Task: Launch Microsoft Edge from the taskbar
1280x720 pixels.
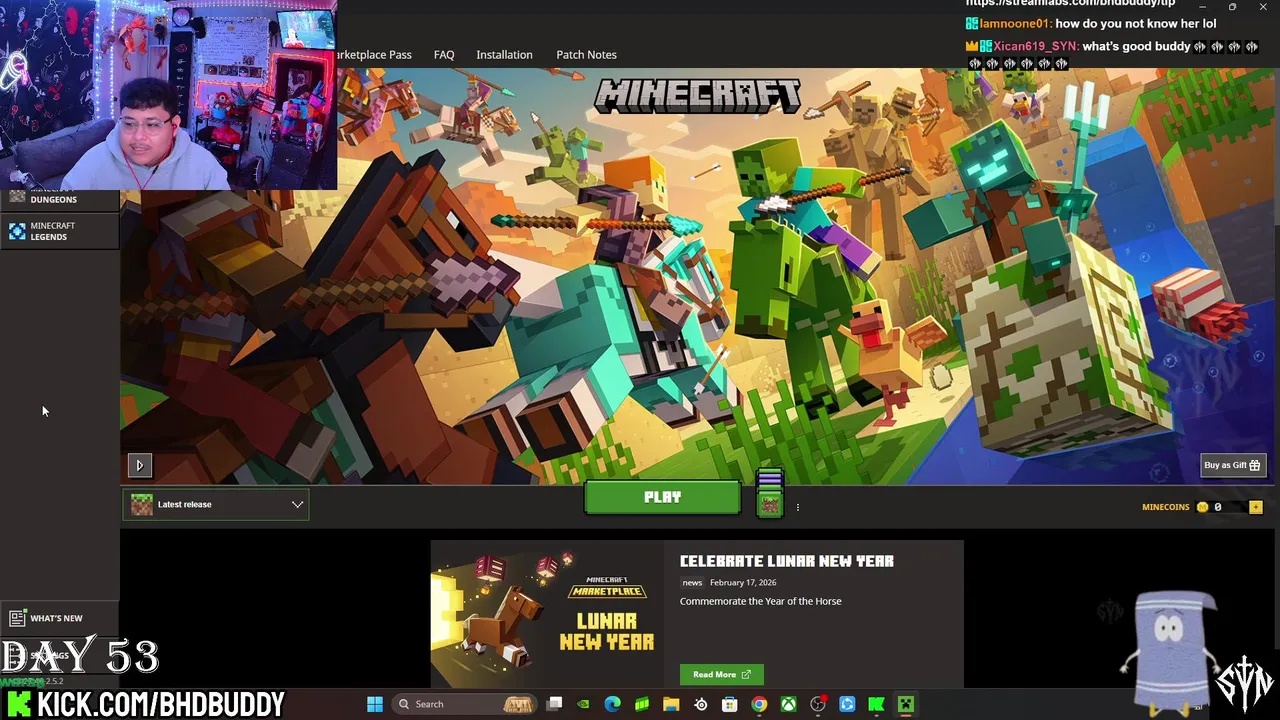Action: click(613, 704)
